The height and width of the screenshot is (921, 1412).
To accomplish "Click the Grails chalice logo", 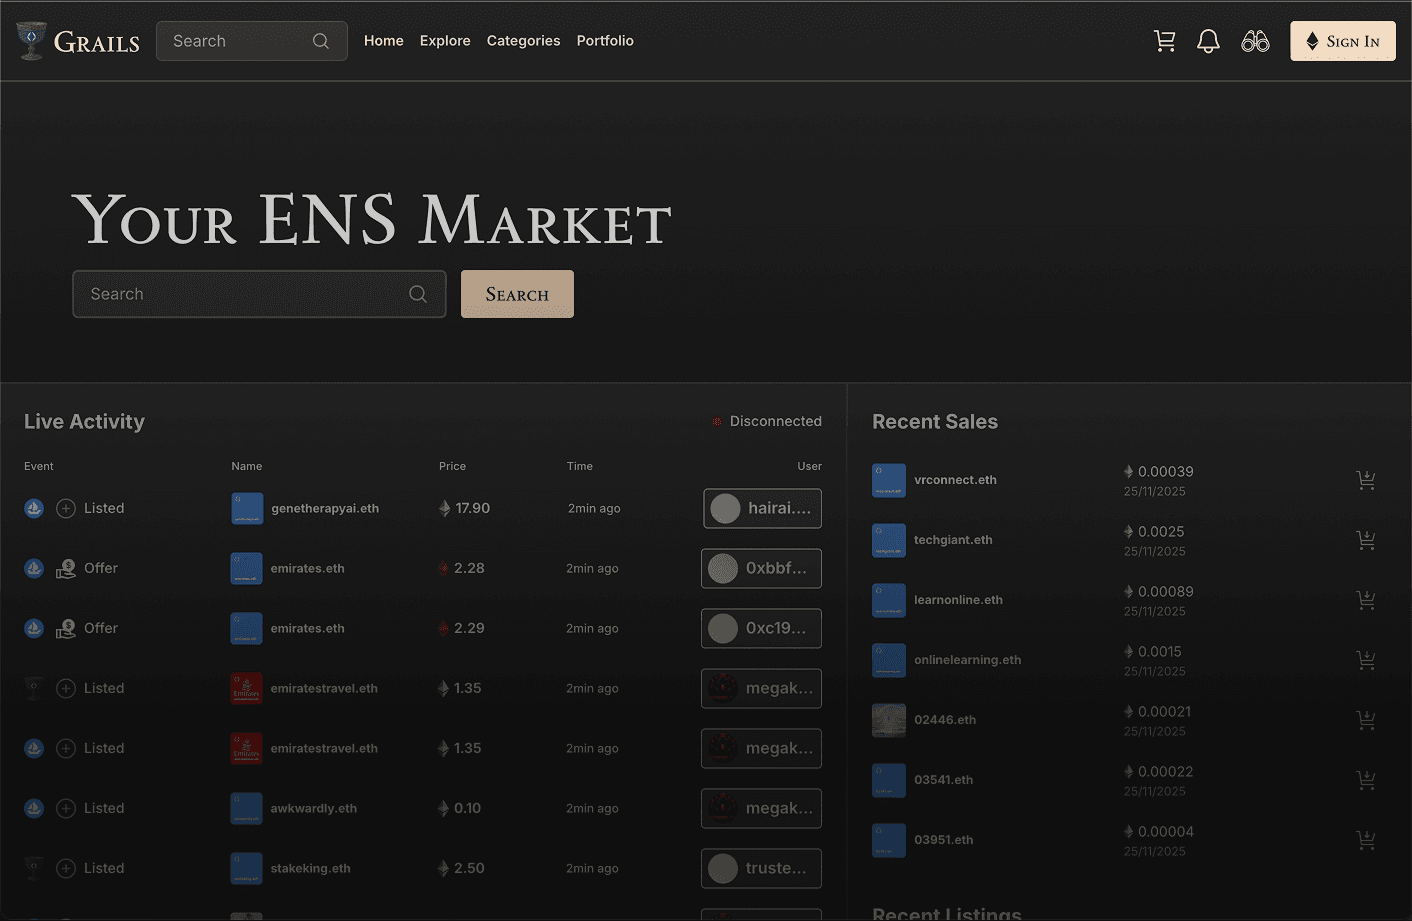I will coord(30,40).
